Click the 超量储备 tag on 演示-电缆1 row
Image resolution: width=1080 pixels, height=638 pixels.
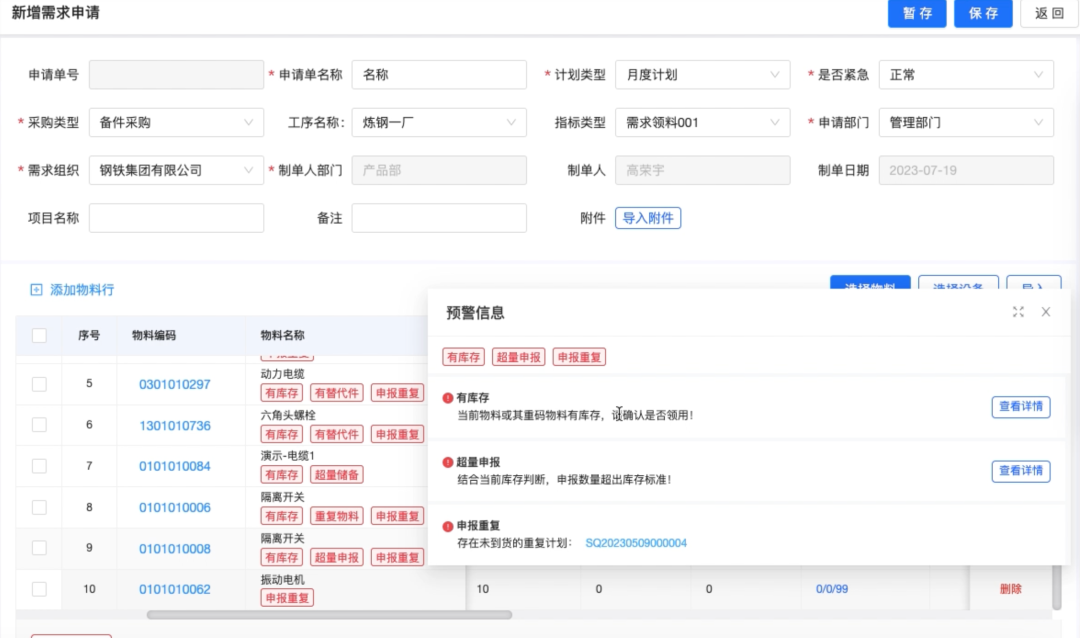pyautogui.click(x=335, y=475)
